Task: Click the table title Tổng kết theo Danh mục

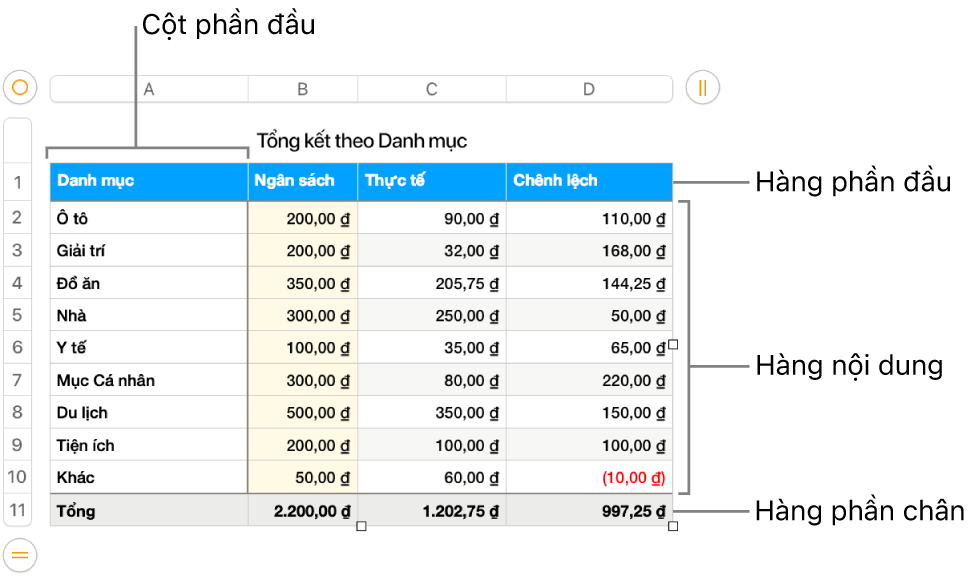Action: (361, 141)
